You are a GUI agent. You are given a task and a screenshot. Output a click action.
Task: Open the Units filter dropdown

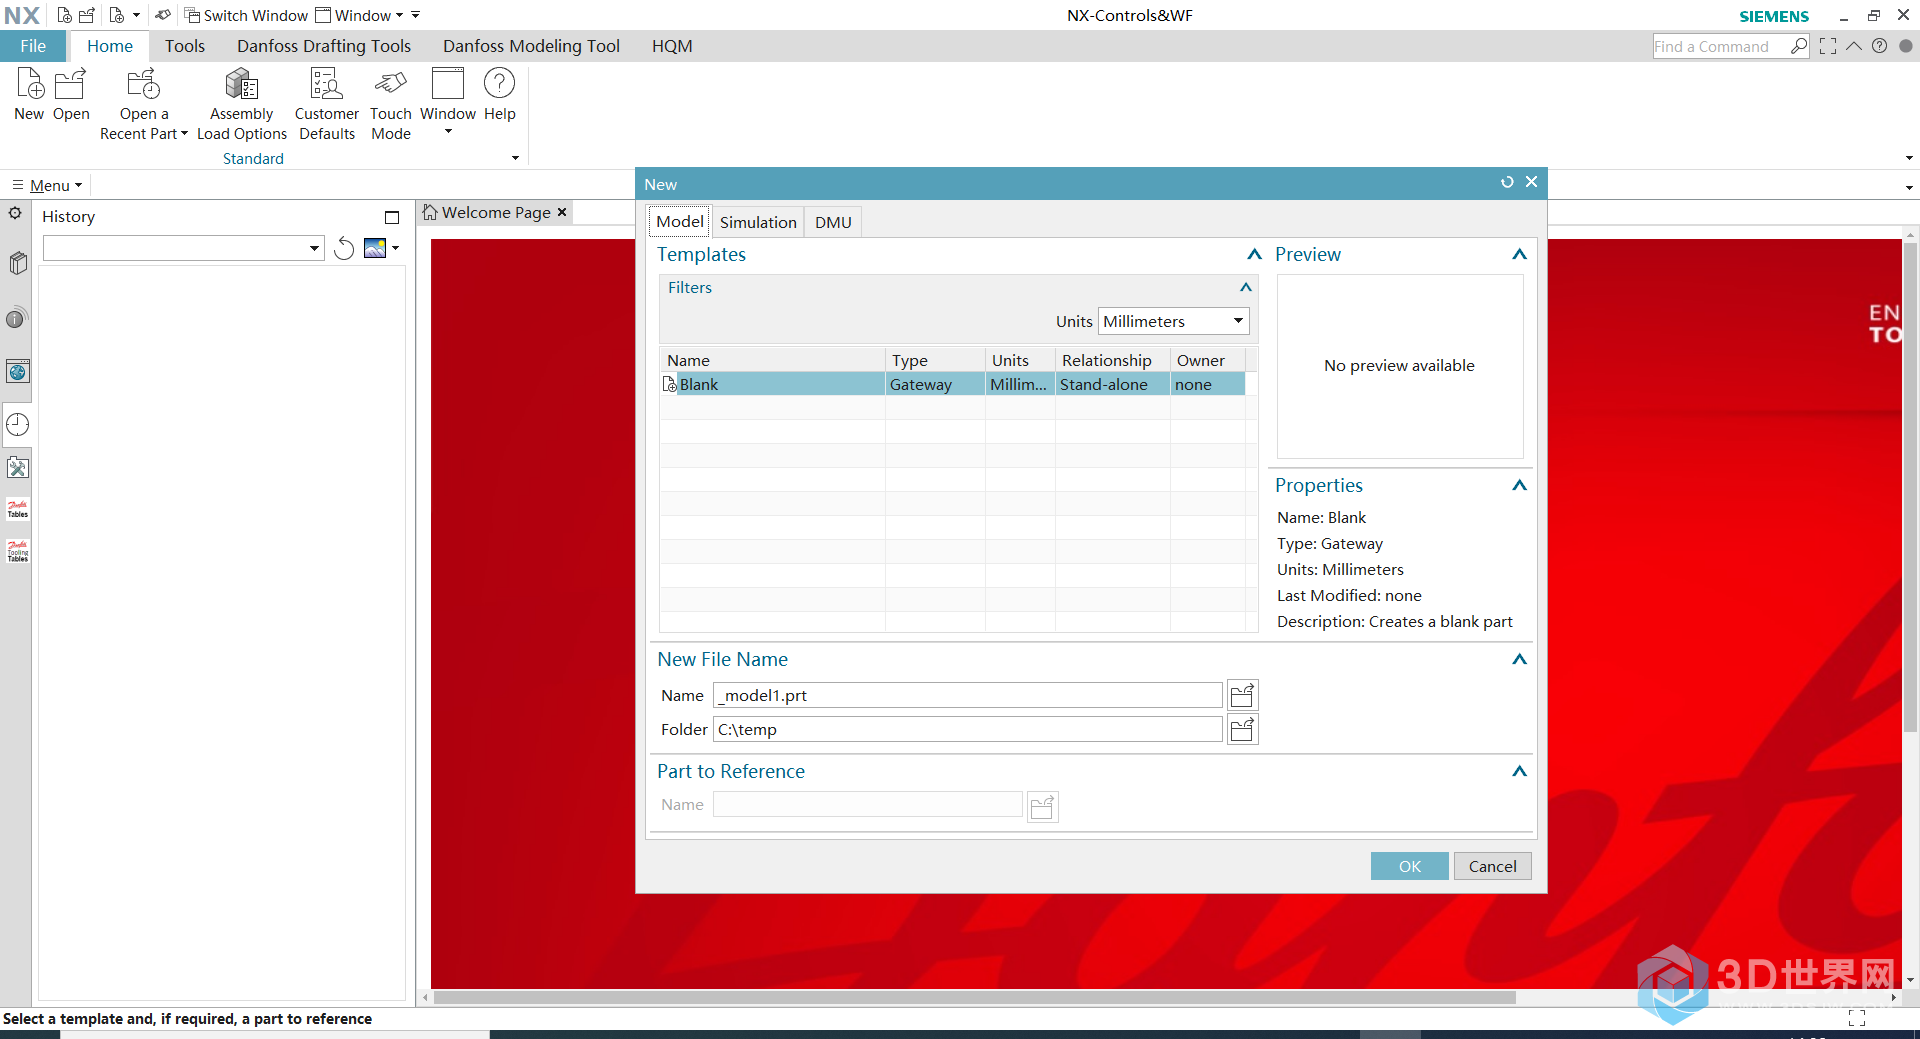click(x=1238, y=321)
